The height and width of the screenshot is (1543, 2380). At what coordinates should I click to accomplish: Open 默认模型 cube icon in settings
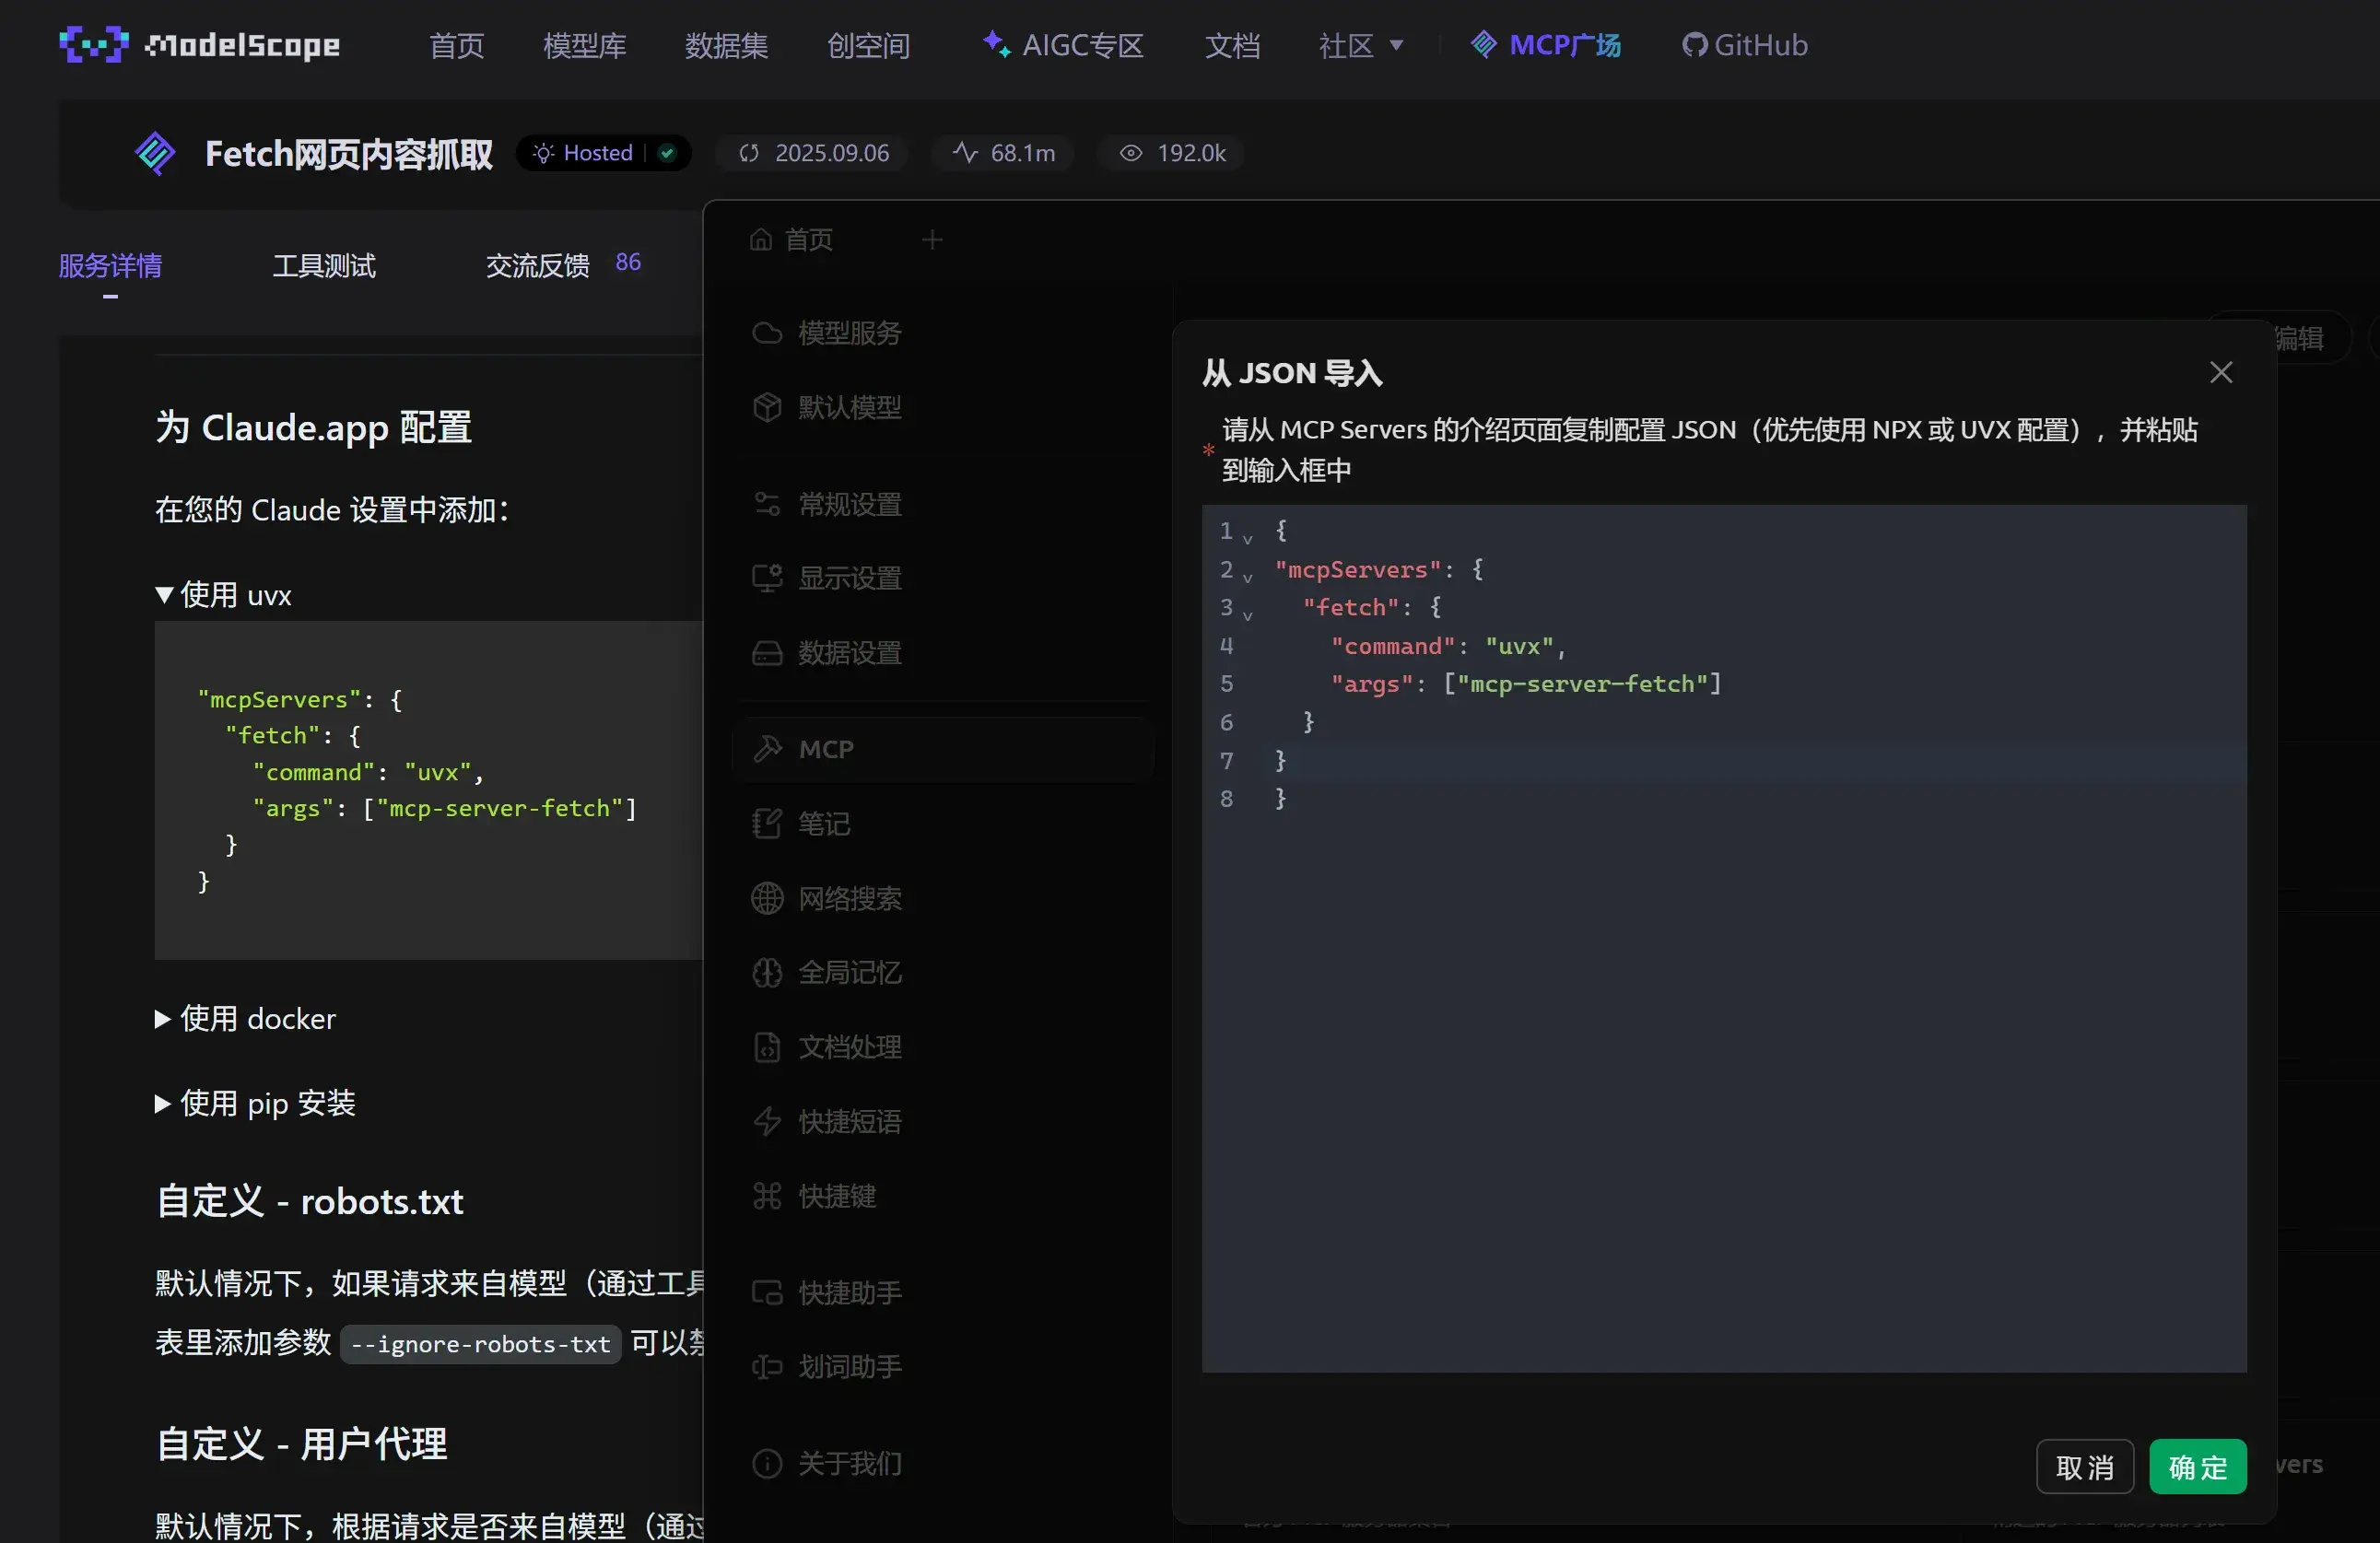point(767,407)
